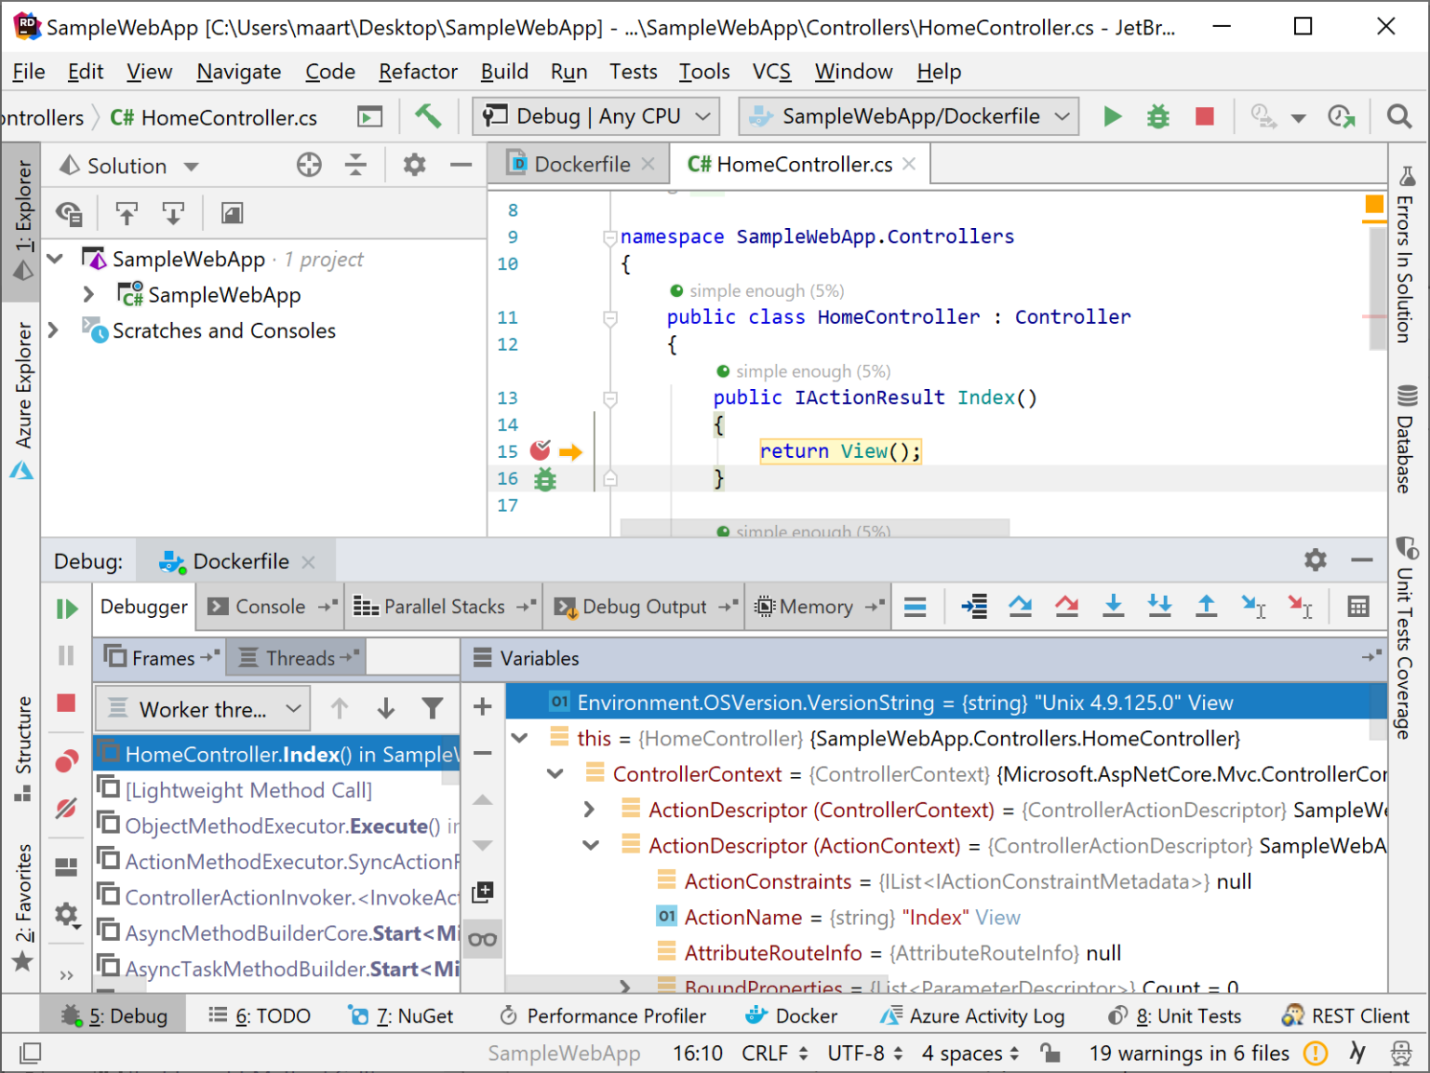Start debugging with the bug icon
Image resolution: width=1430 pixels, height=1073 pixels.
tap(1158, 117)
